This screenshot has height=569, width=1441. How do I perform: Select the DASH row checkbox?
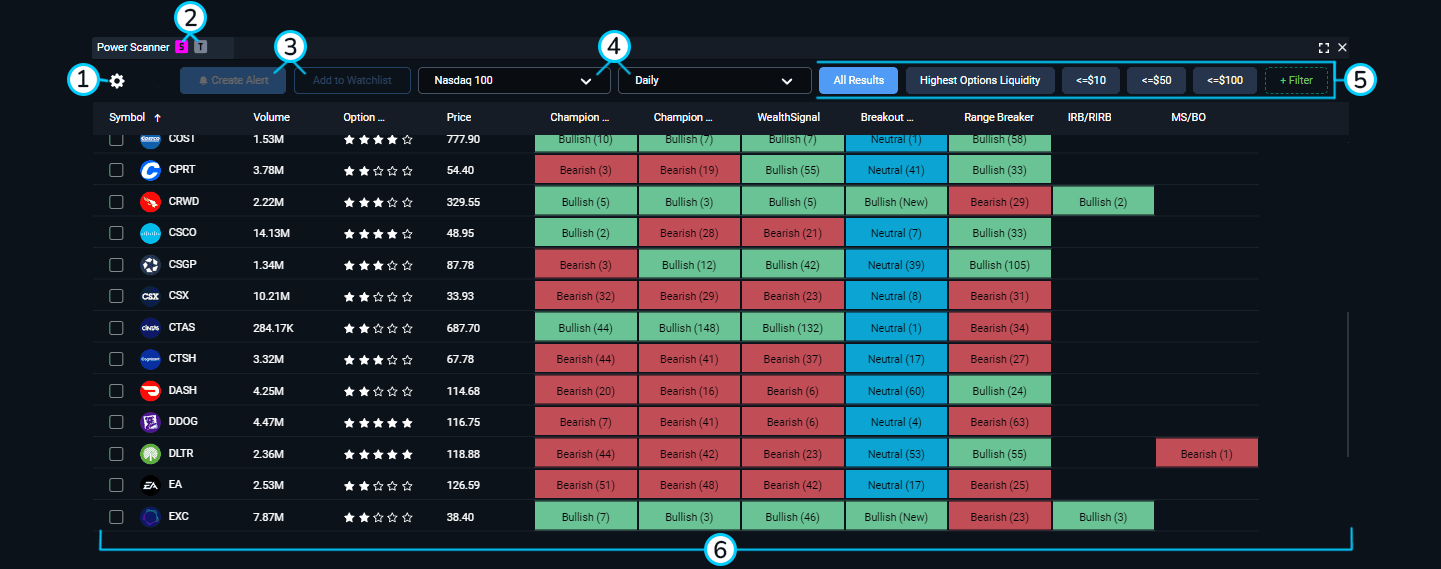pyautogui.click(x=116, y=391)
